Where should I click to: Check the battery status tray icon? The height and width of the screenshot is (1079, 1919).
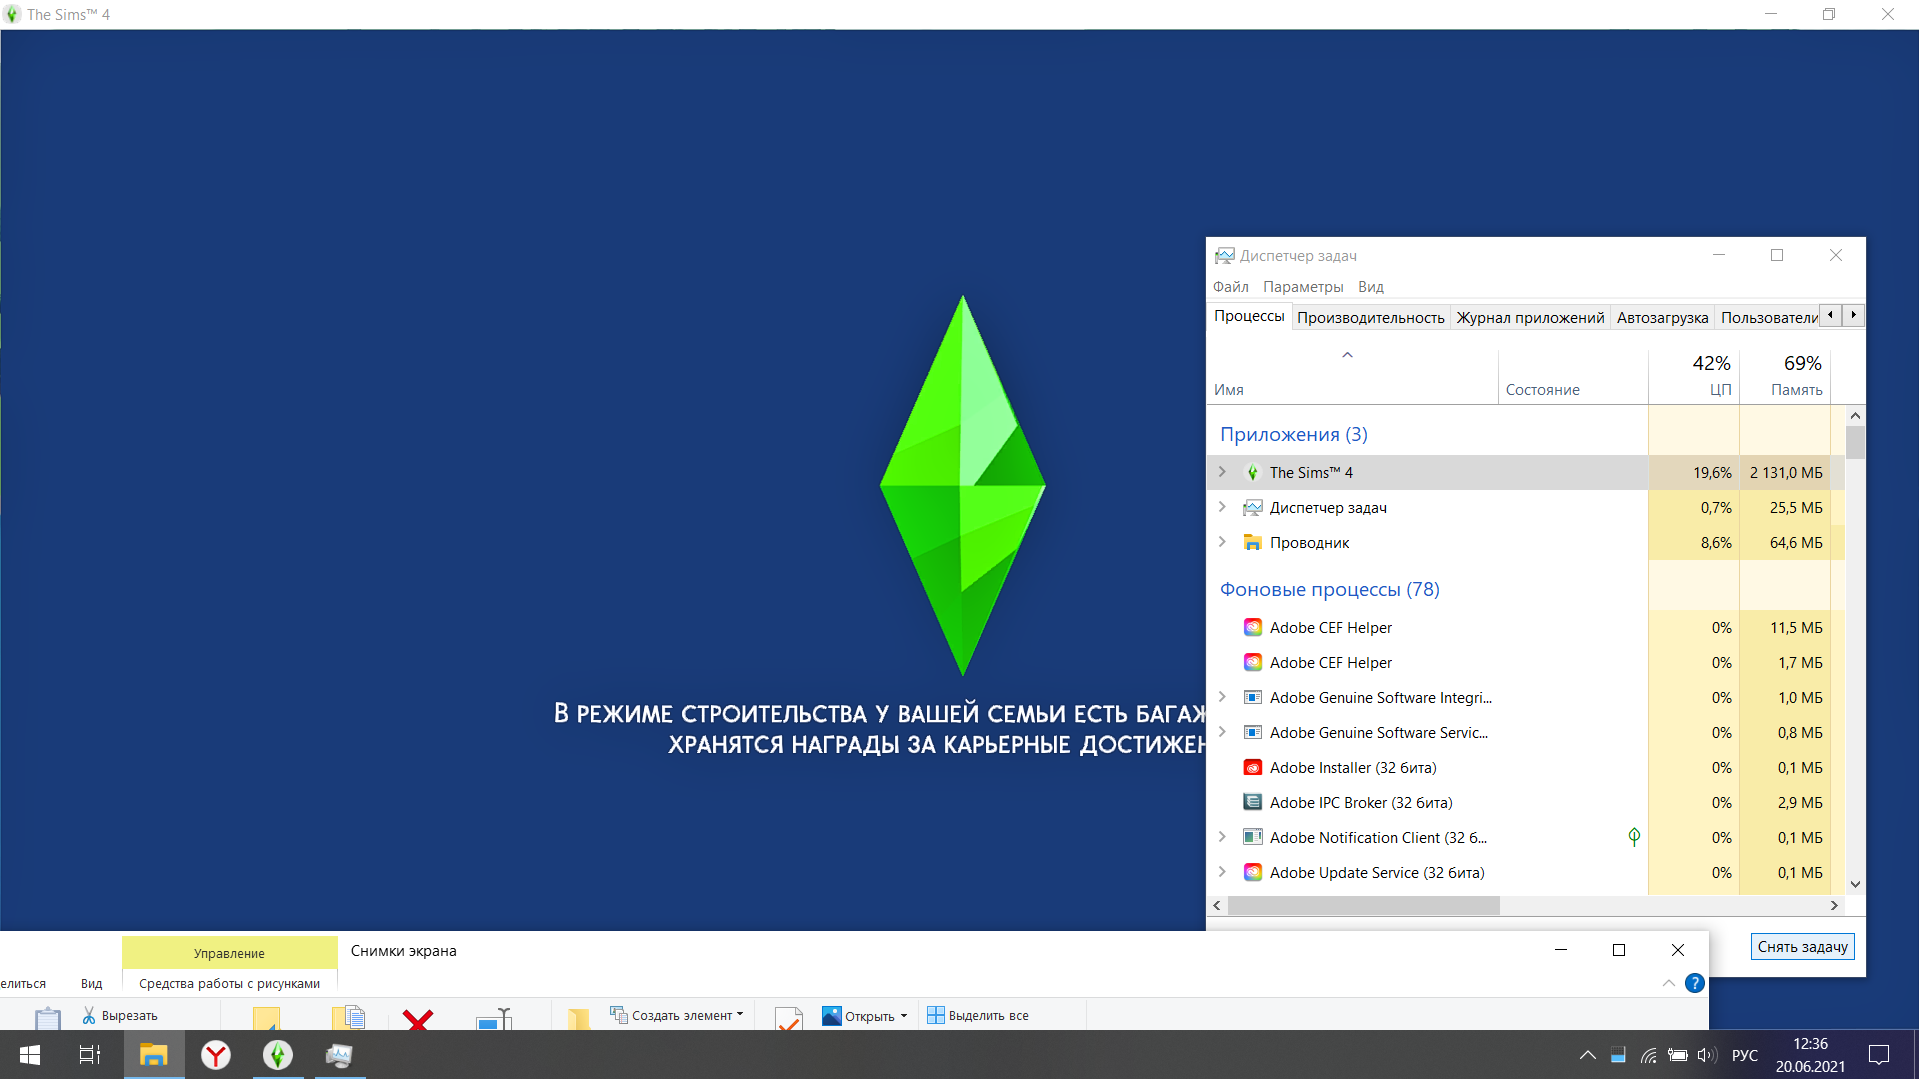pyautogui.click(x=1678, y=1055)
